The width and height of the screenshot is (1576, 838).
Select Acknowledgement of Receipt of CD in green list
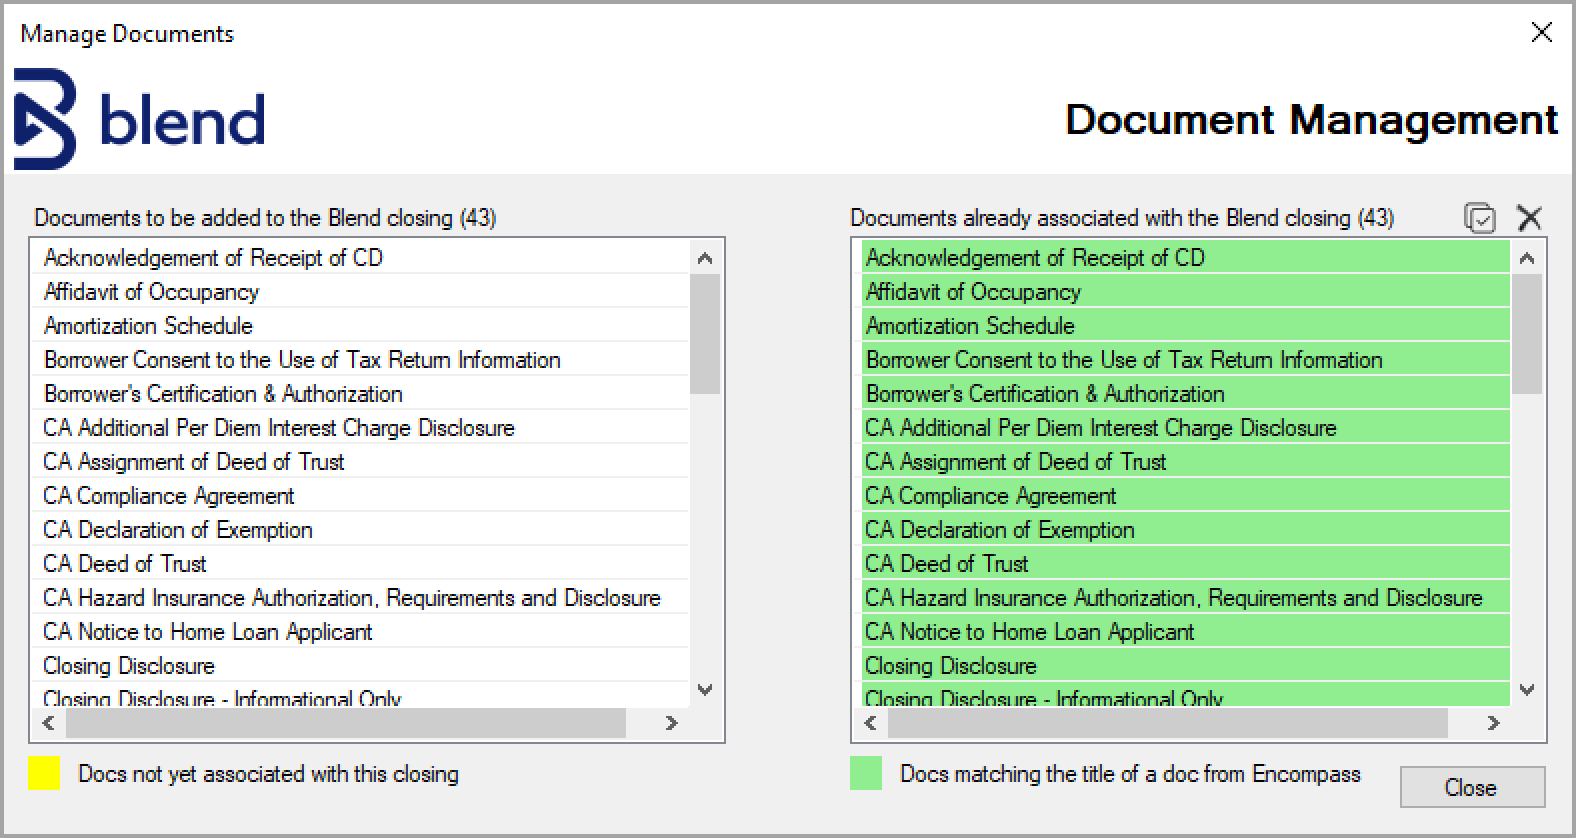[1186, 258]
